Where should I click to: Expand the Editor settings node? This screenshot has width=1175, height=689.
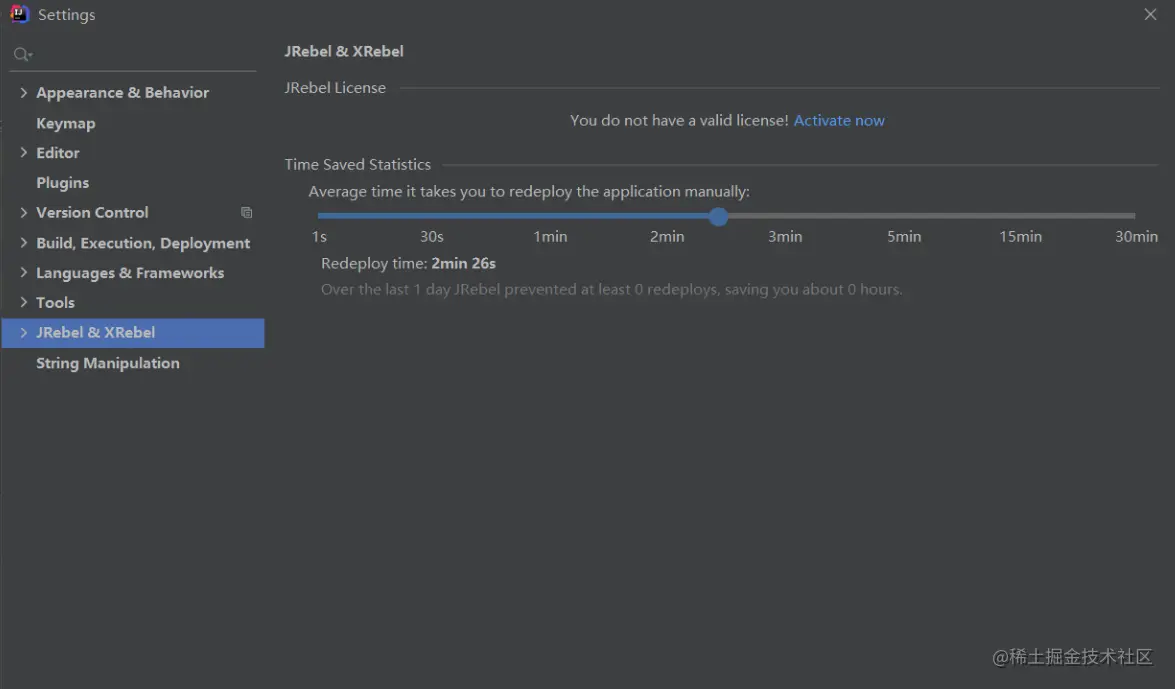(23, 152)
